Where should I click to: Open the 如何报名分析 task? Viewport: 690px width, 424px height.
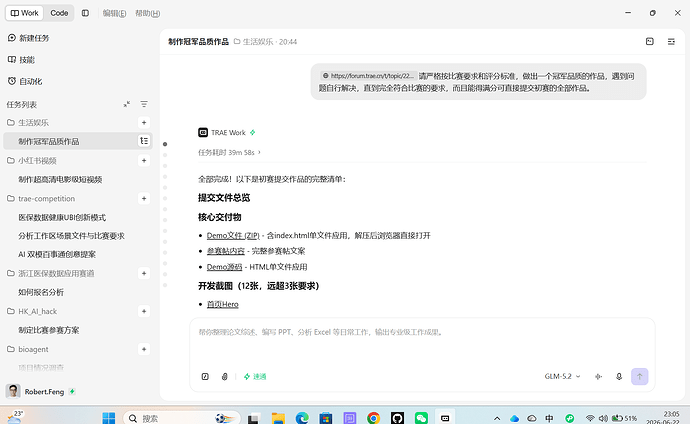[x=41, y=292]
